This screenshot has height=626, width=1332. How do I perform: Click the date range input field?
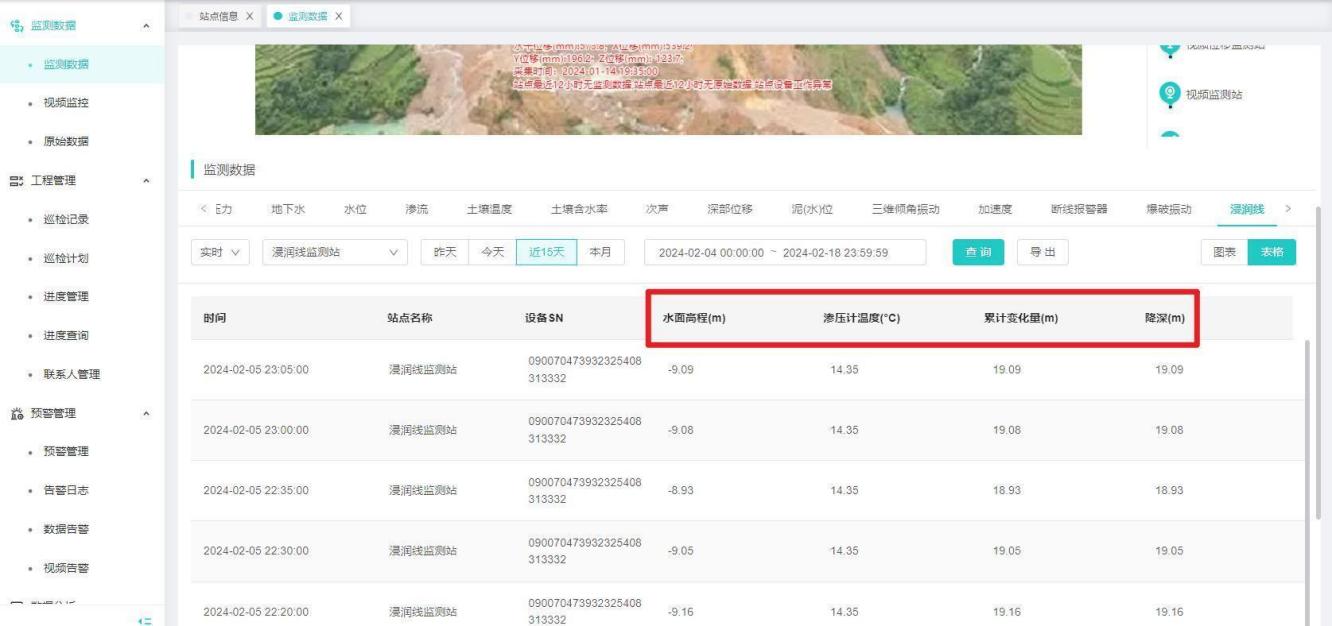pyautogui.click(x=785, y=253)
